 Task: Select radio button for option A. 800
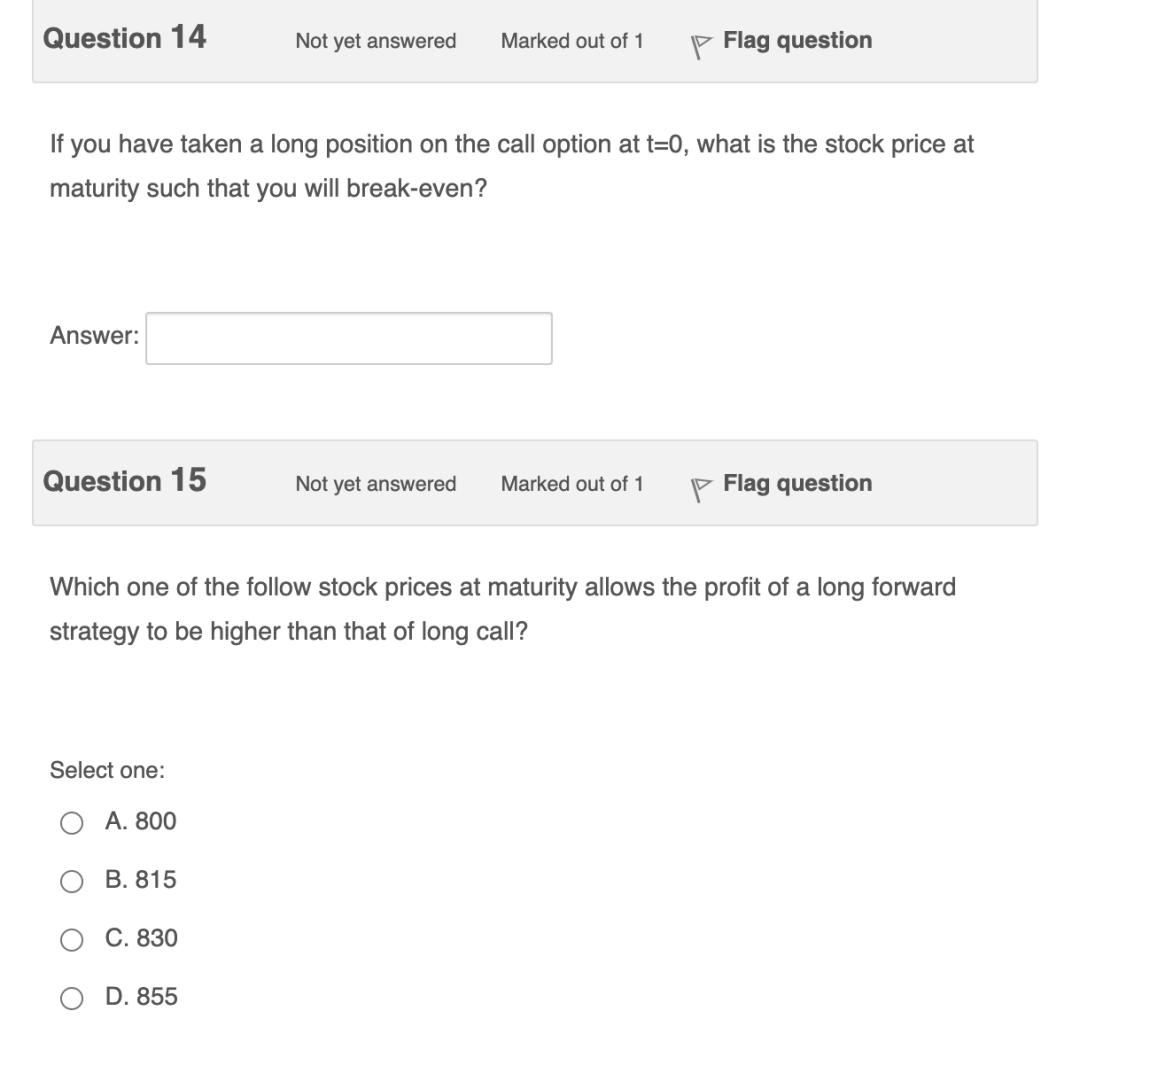[72, 821]
